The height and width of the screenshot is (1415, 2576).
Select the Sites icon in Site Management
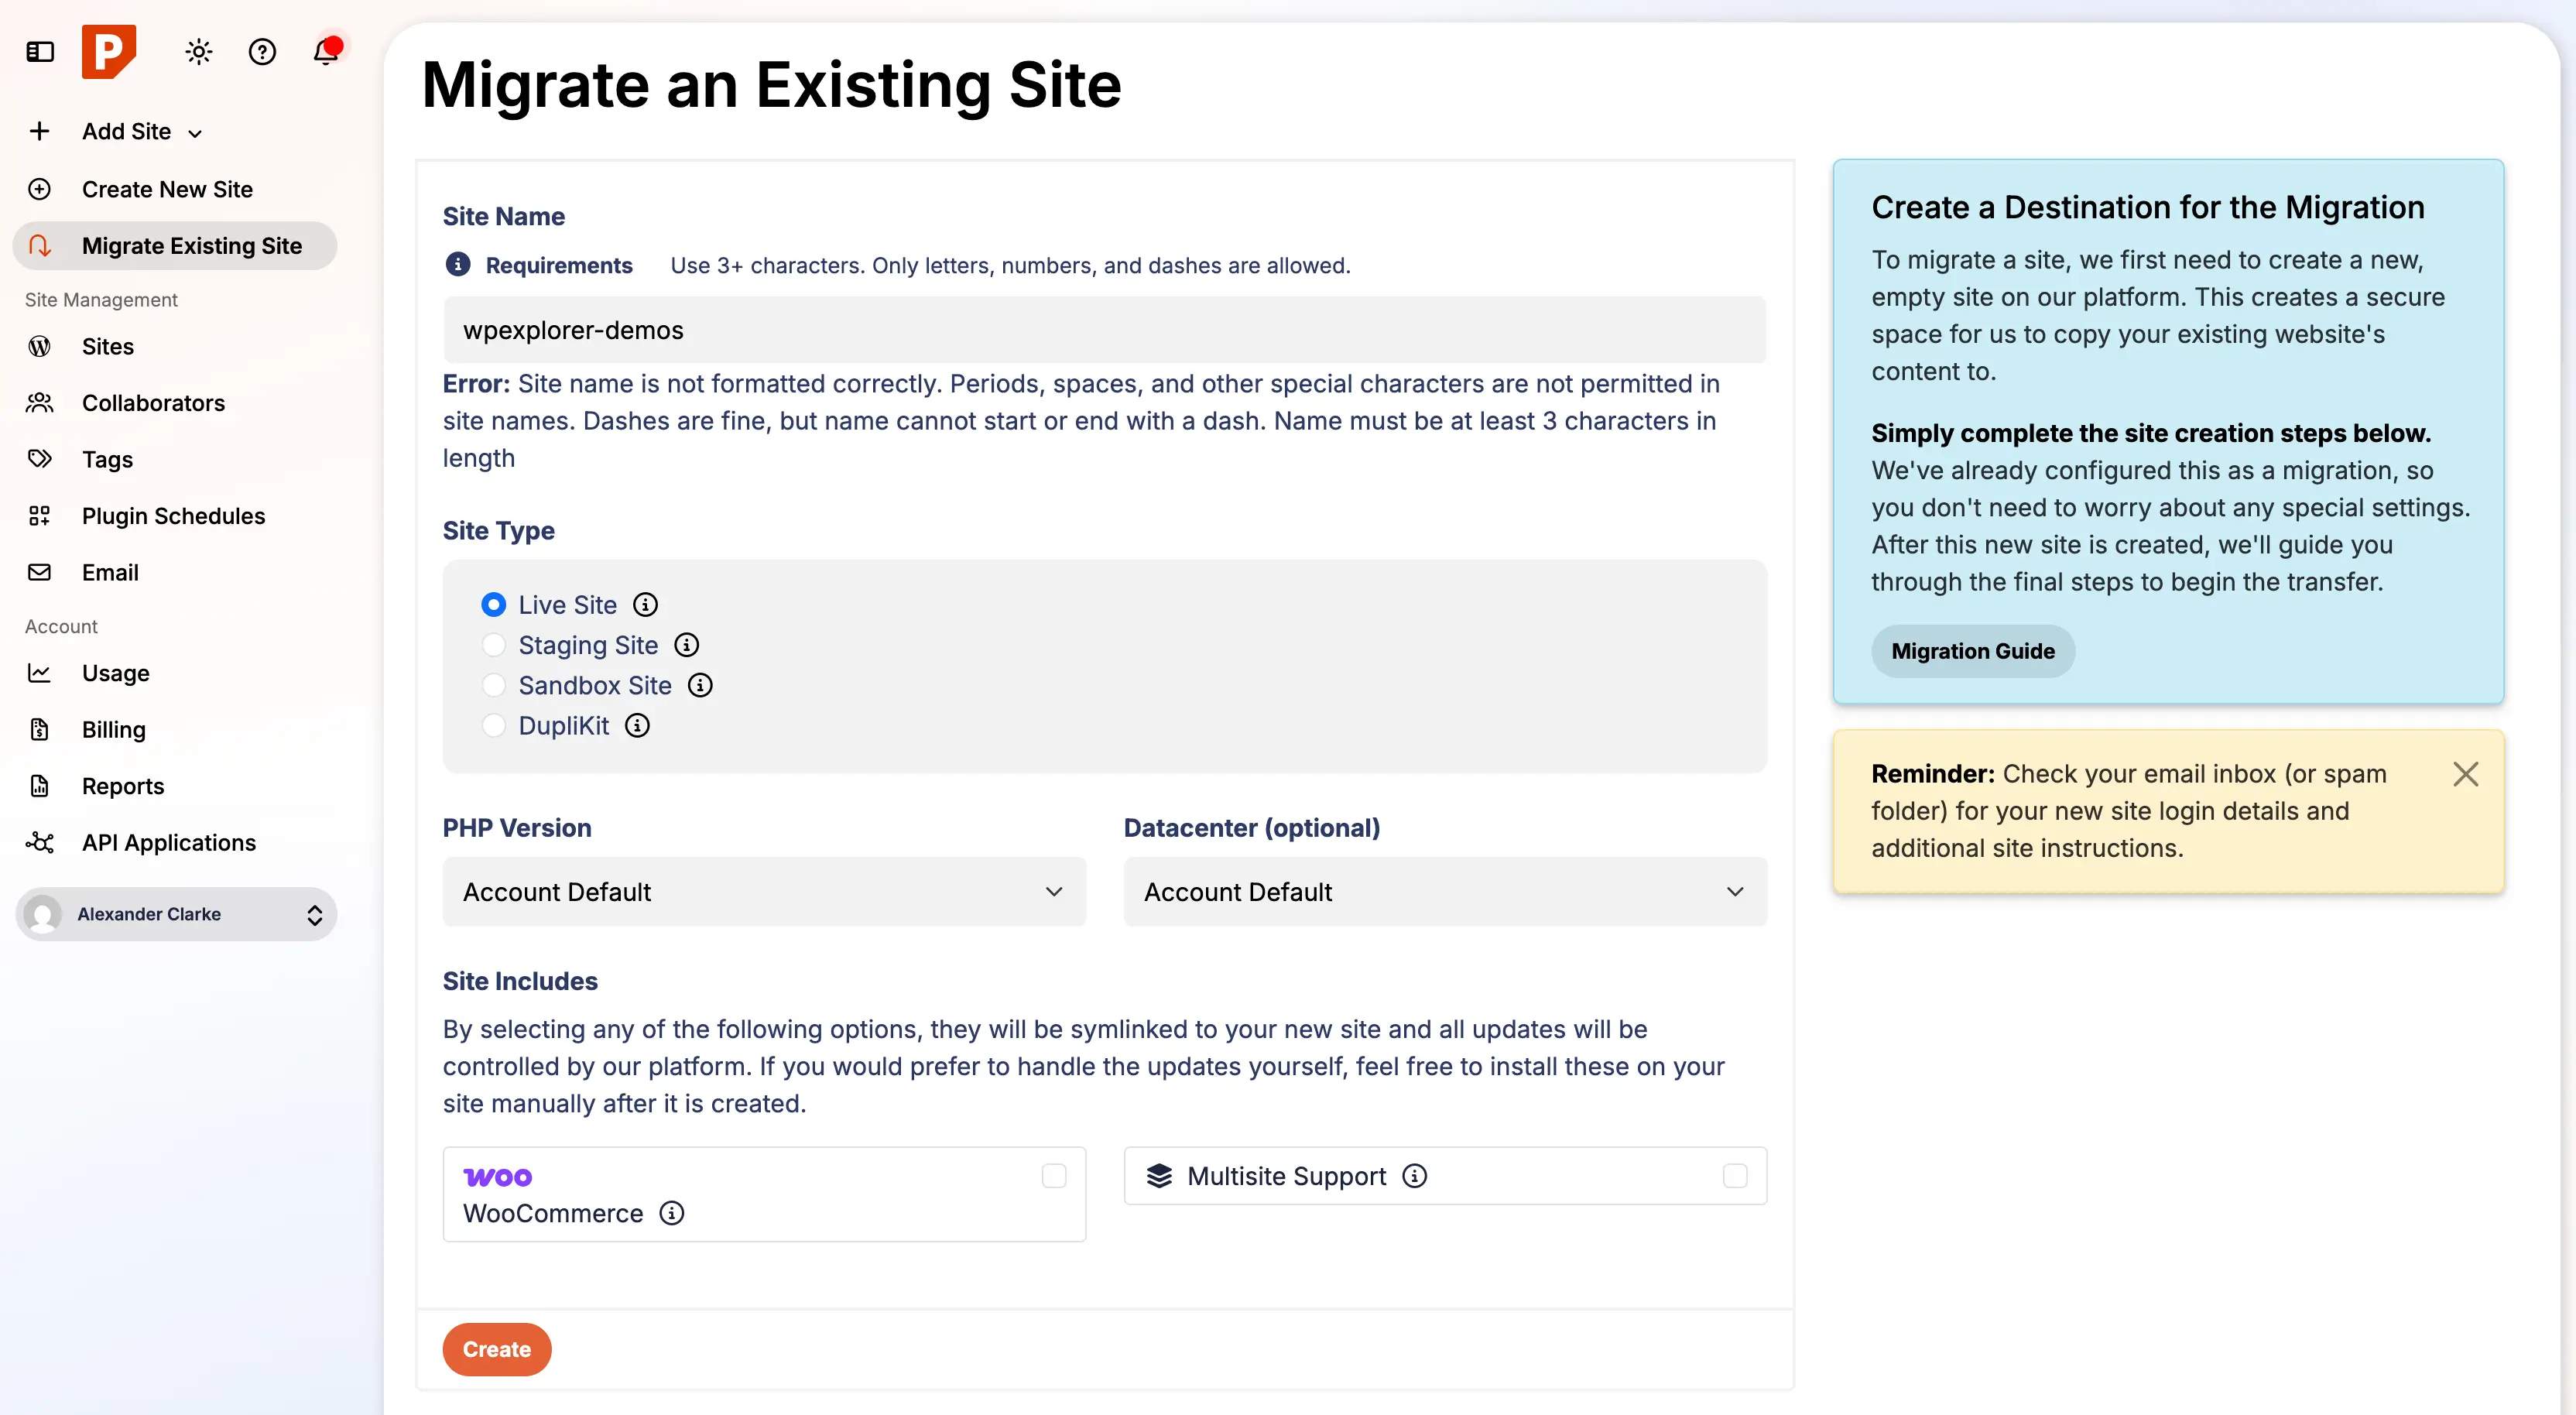click(x=39, y=346)
